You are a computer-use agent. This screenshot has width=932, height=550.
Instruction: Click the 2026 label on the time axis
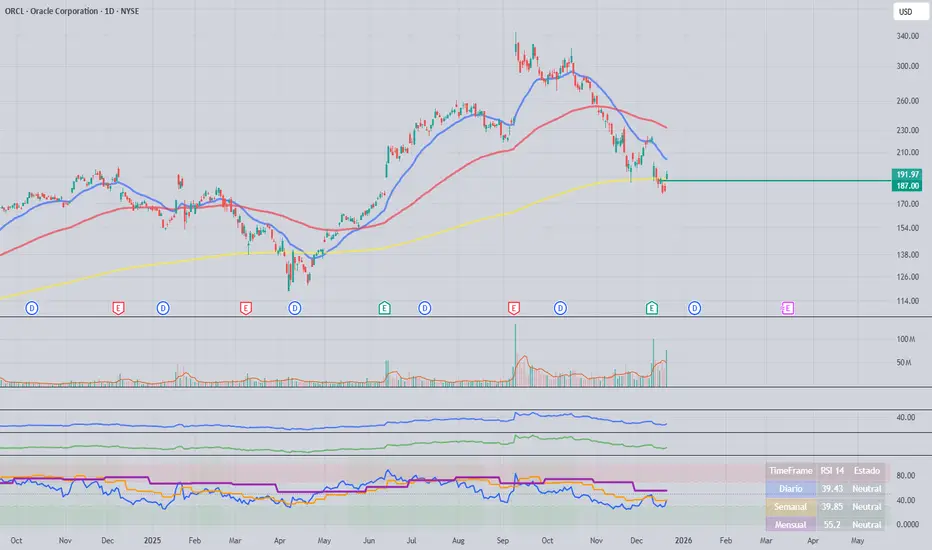coord(684,540)
